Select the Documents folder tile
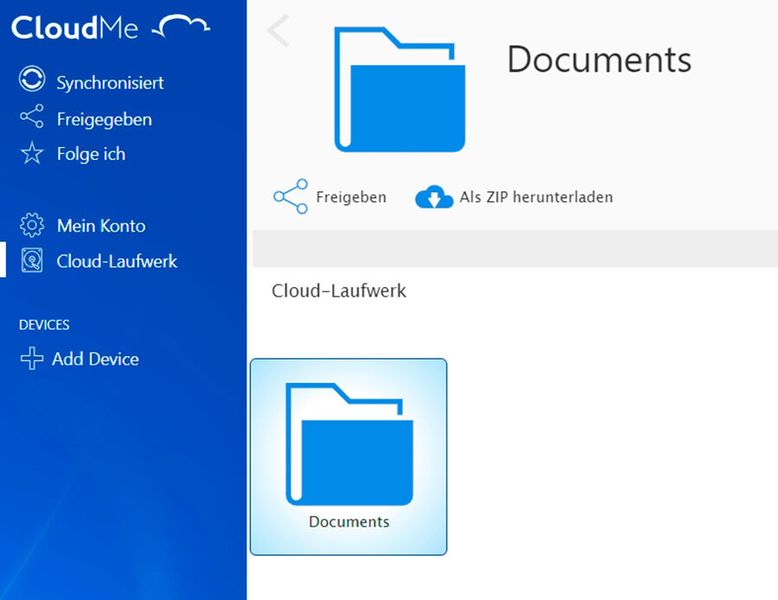This screenshot has height=600, width=778. click(348, 457)
